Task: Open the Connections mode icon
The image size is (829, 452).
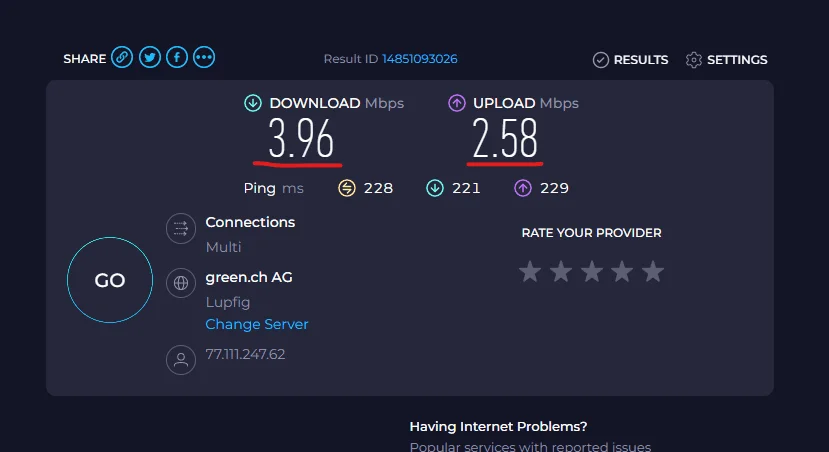Action: (181, 228)
